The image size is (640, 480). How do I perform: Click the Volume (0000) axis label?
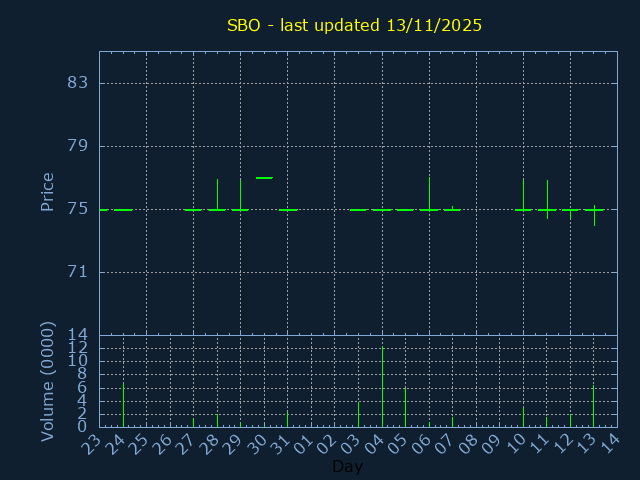(x=47, y=381)
